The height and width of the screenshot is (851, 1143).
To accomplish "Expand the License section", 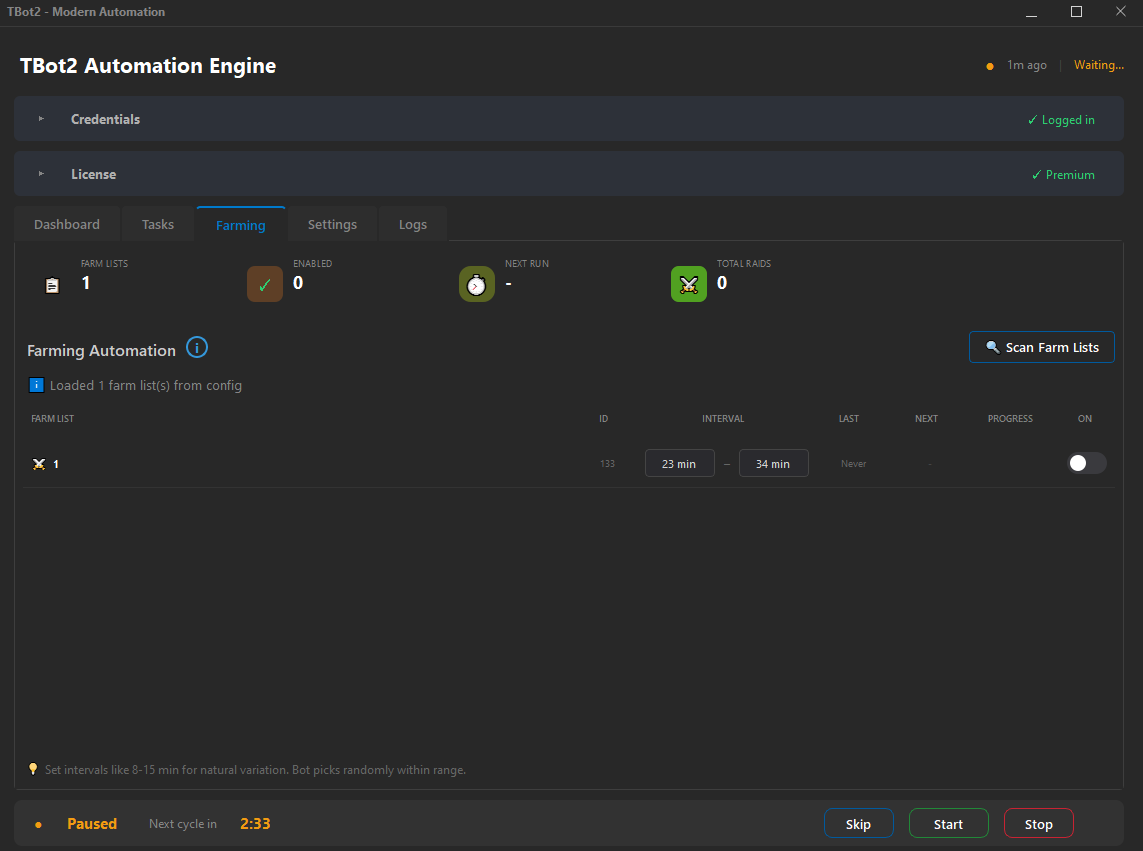I will point(40,172).
